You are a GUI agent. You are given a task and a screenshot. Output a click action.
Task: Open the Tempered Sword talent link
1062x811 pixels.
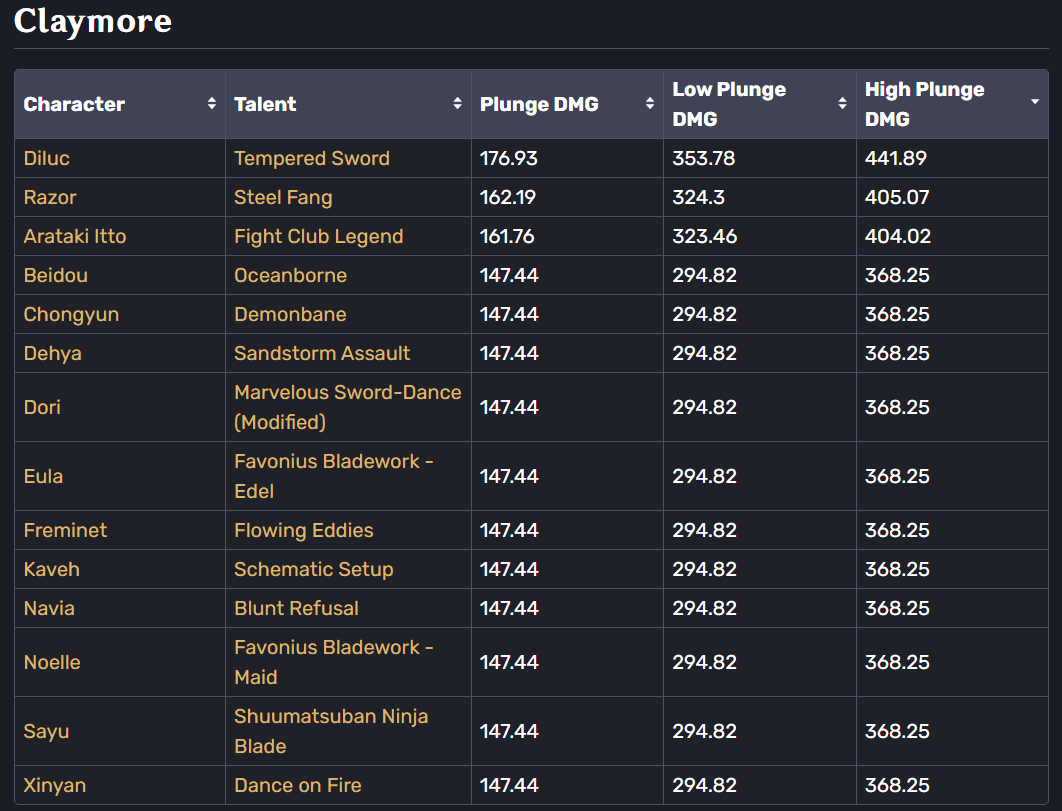click(x=312, y=158)
